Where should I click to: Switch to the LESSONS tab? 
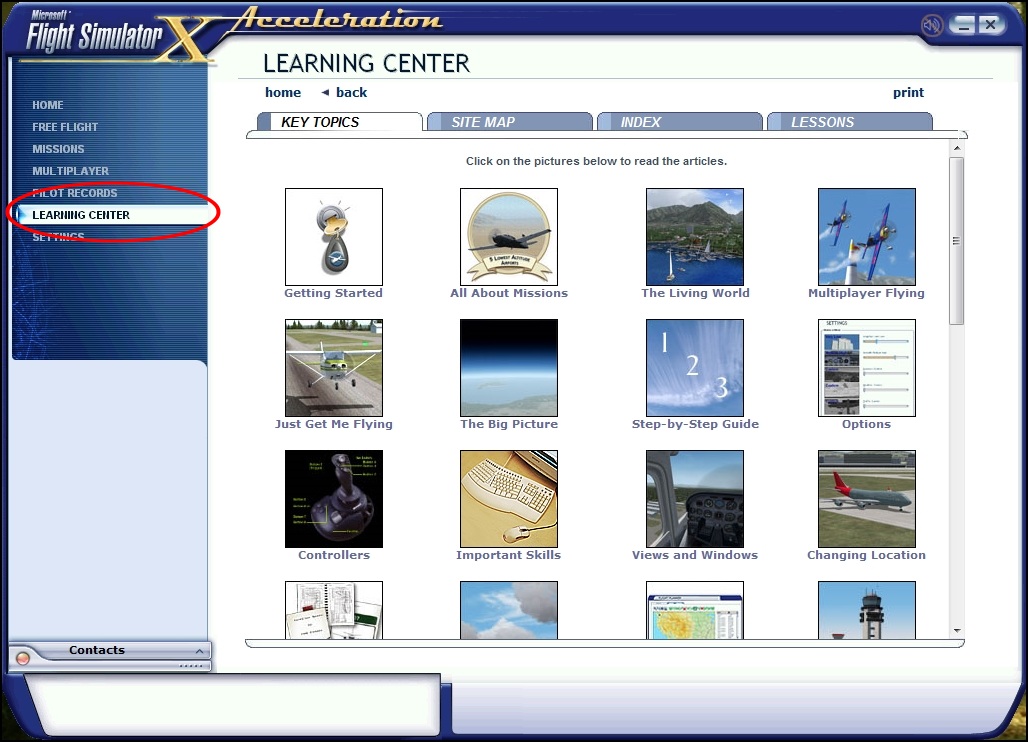850,122
